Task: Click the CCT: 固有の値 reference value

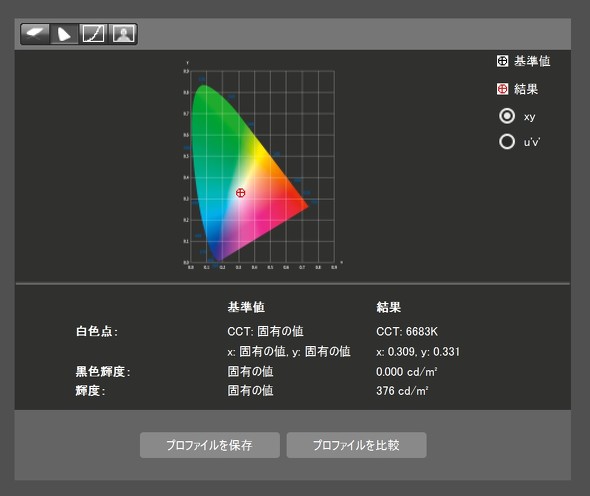Action: pyautogui.click(x=265, y=332)
